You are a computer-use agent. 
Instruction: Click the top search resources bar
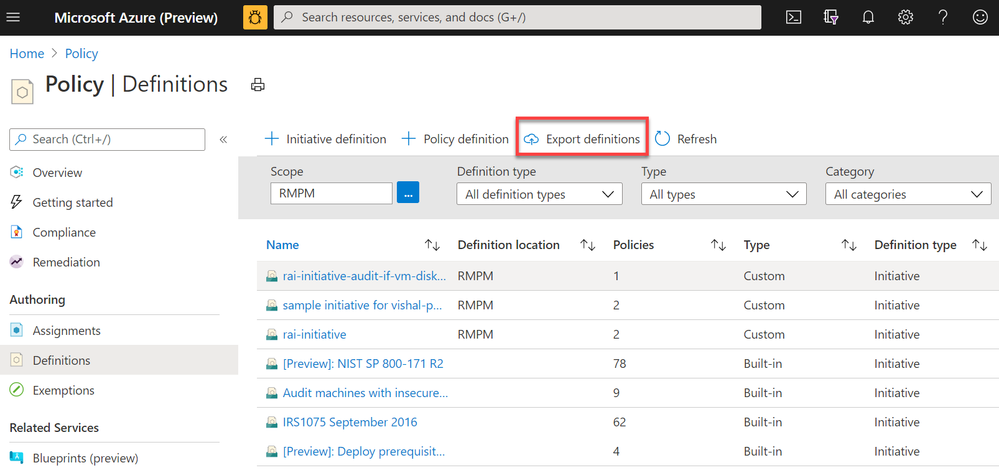[517, 18]
